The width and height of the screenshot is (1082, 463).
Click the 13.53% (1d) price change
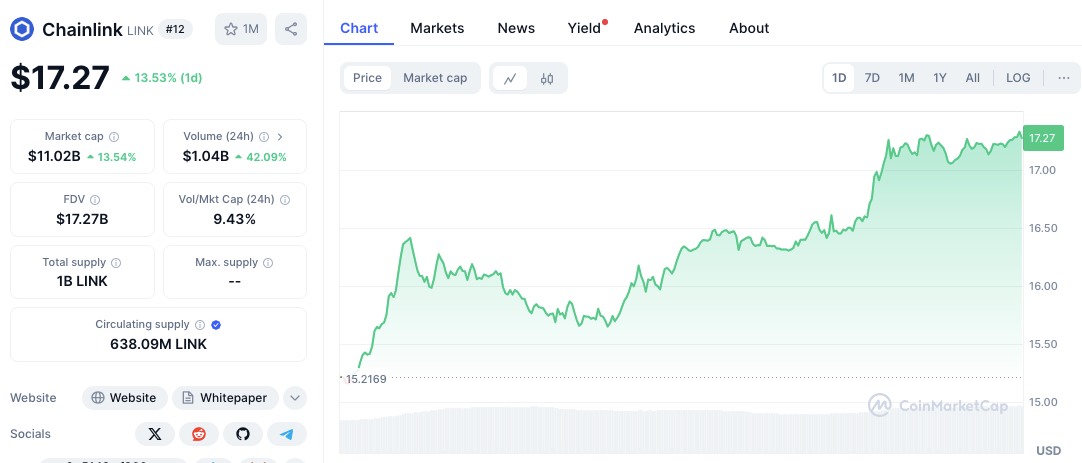162,78
